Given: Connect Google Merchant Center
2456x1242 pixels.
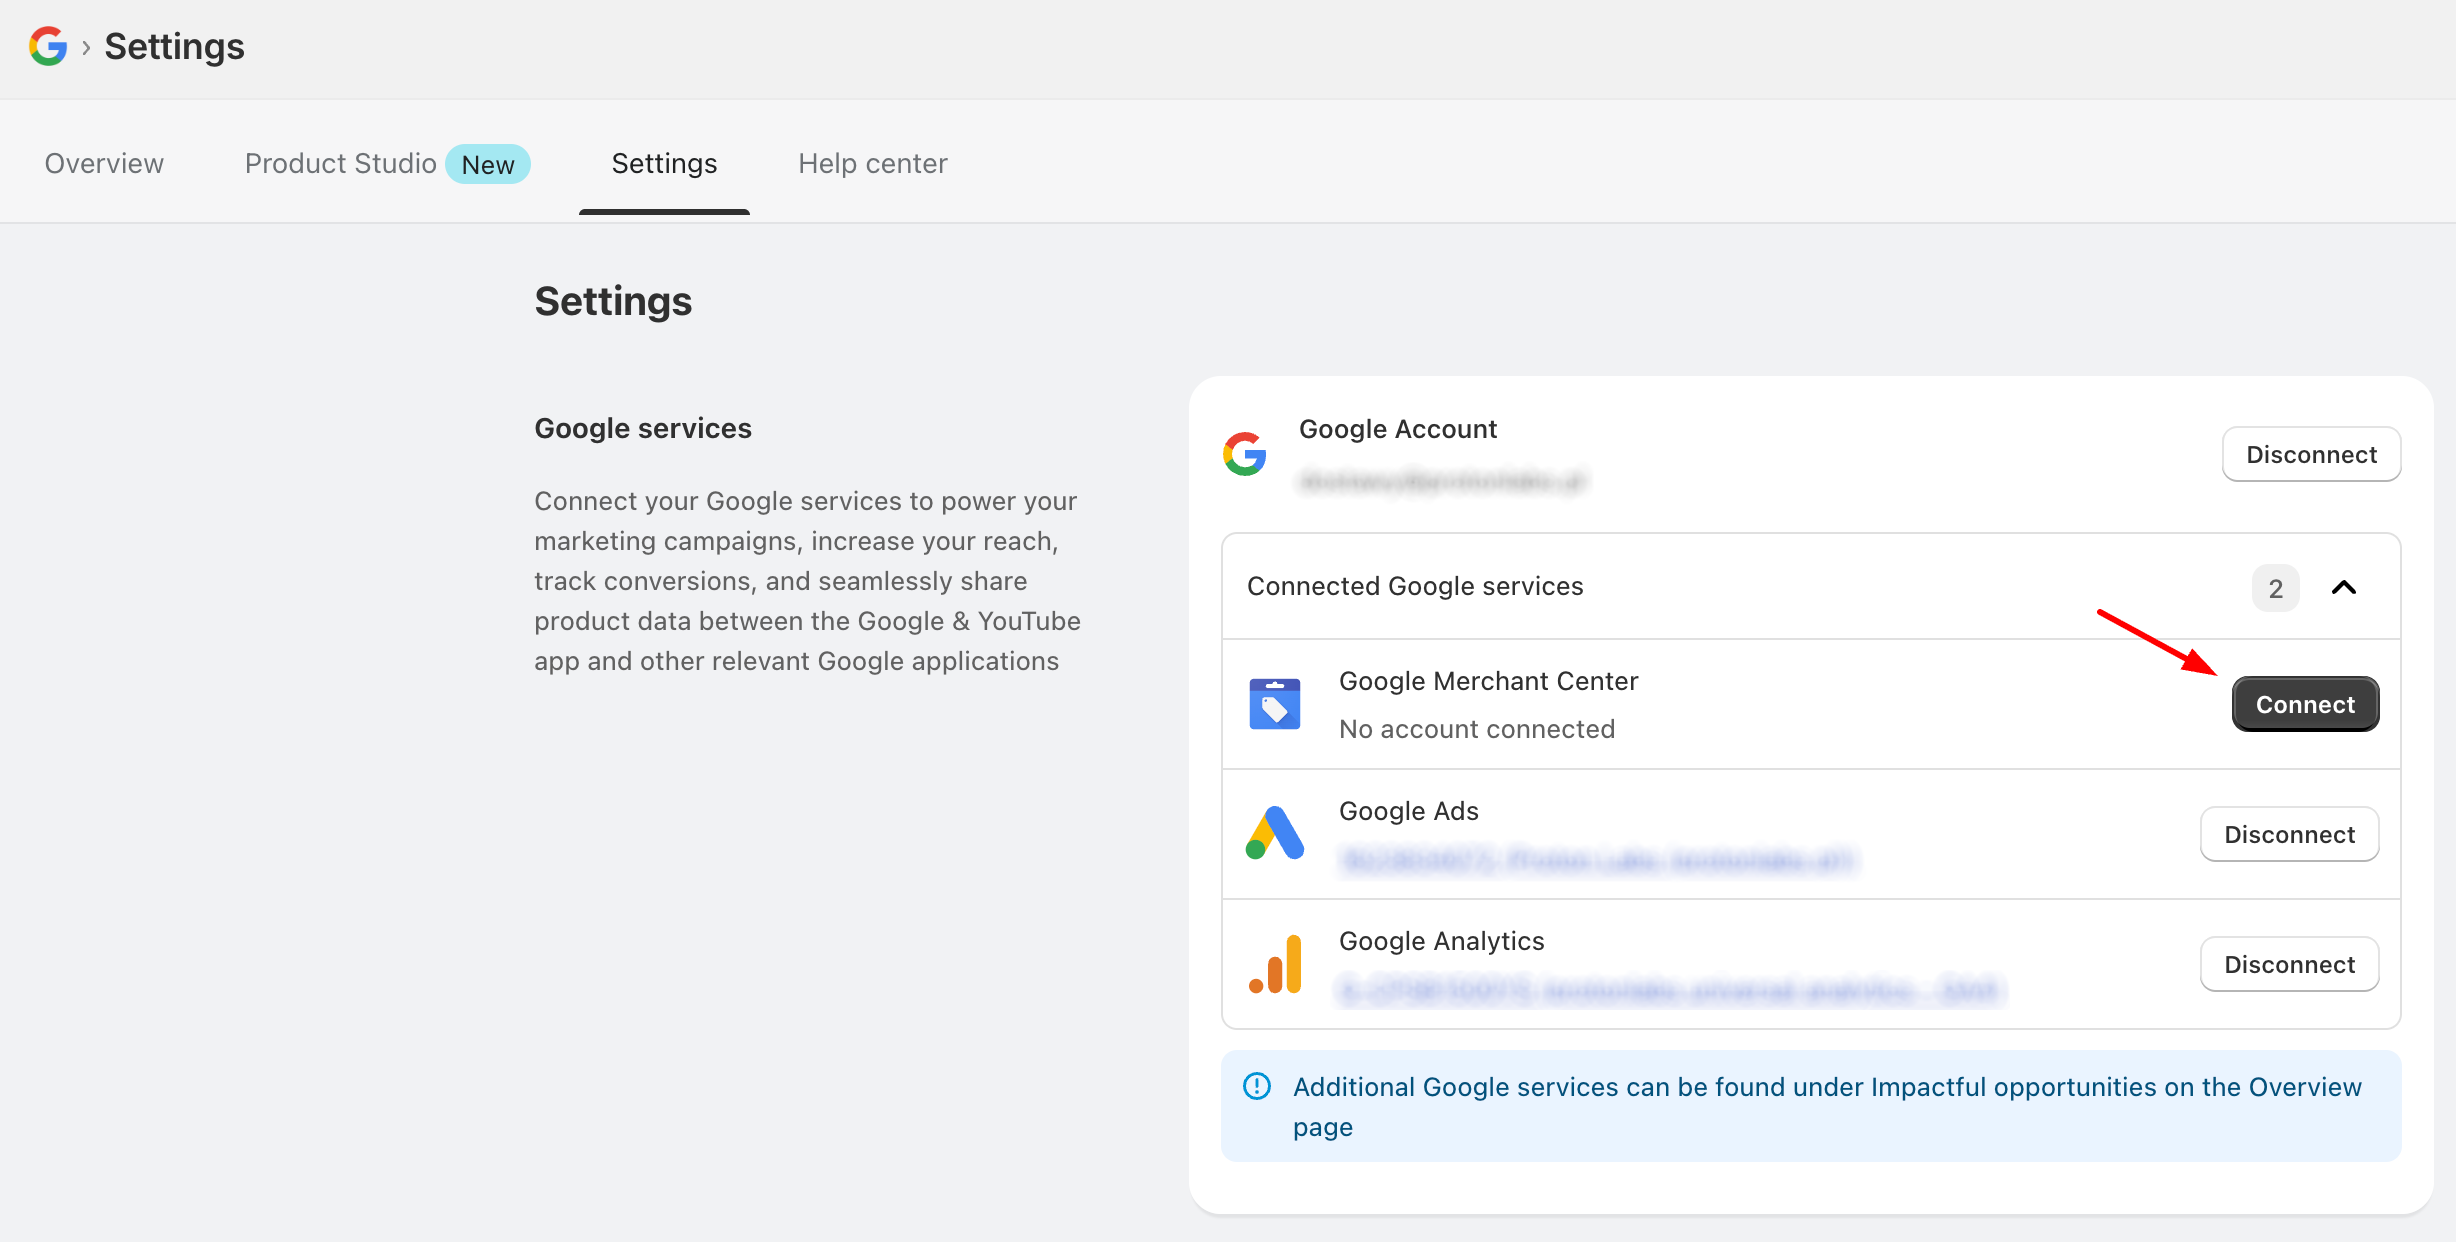Looking at the screenshot, I should pyautogui.click(x=2305, y=703).
